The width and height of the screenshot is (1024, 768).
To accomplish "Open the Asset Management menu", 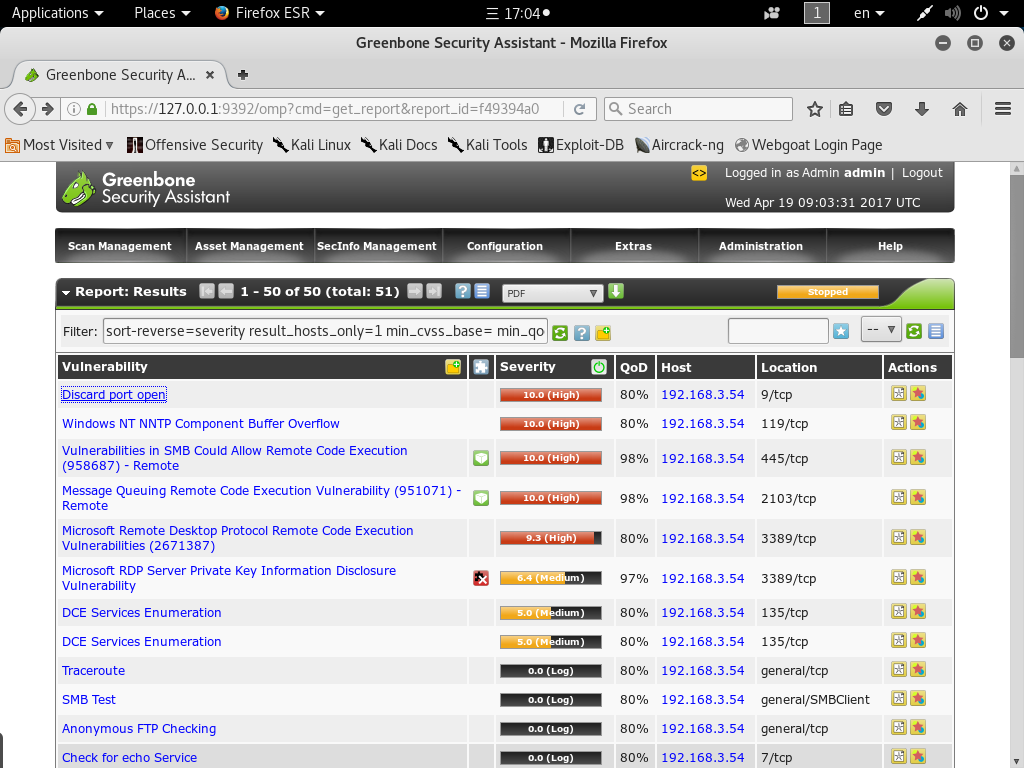I will click(249, 246).
